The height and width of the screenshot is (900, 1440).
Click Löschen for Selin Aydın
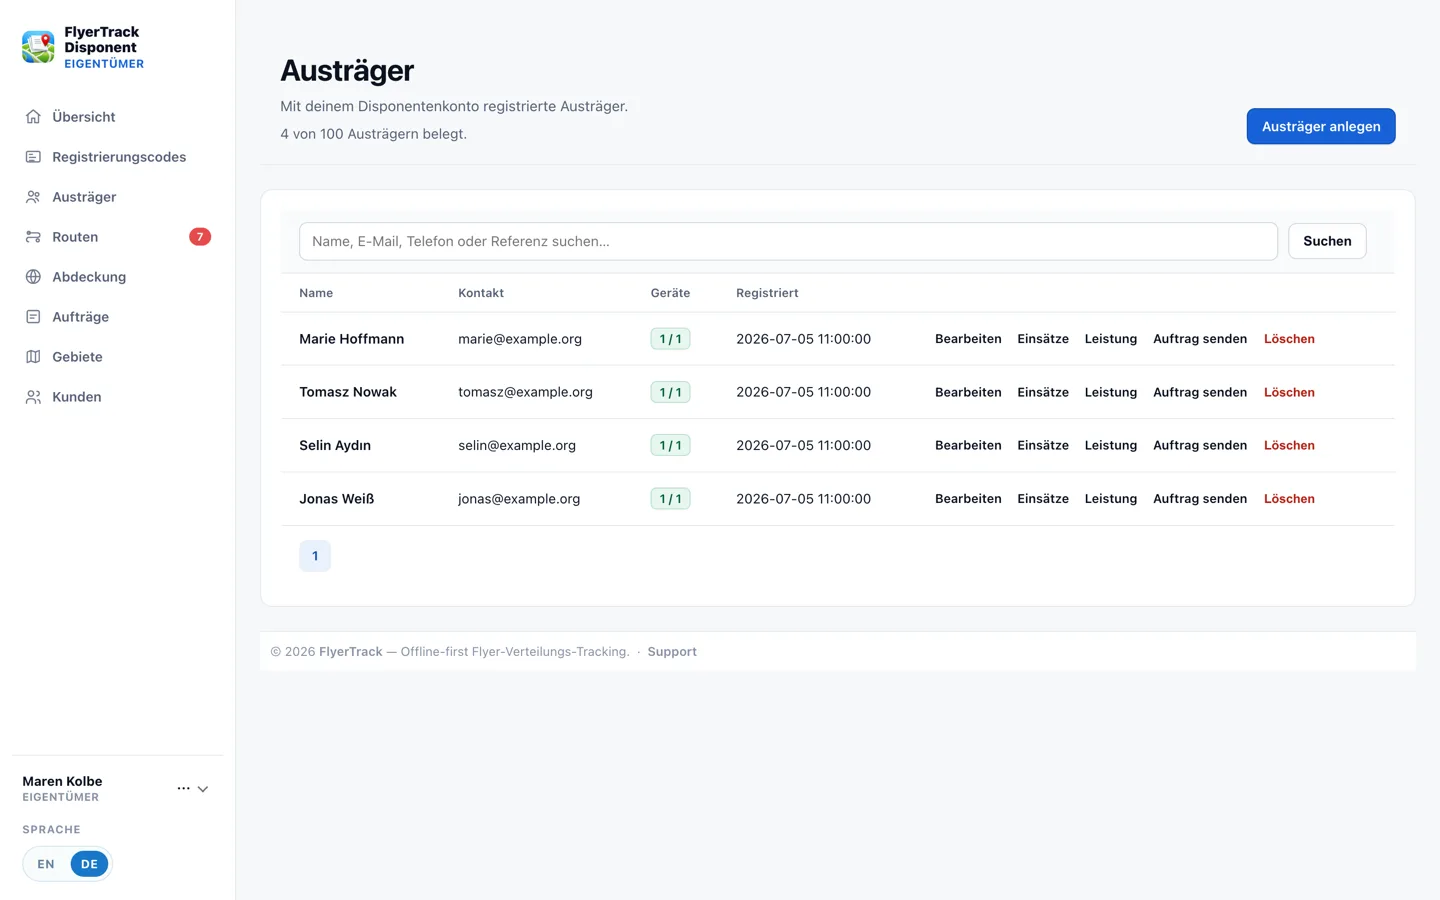pyautogui.click(x=1289, y=445)
